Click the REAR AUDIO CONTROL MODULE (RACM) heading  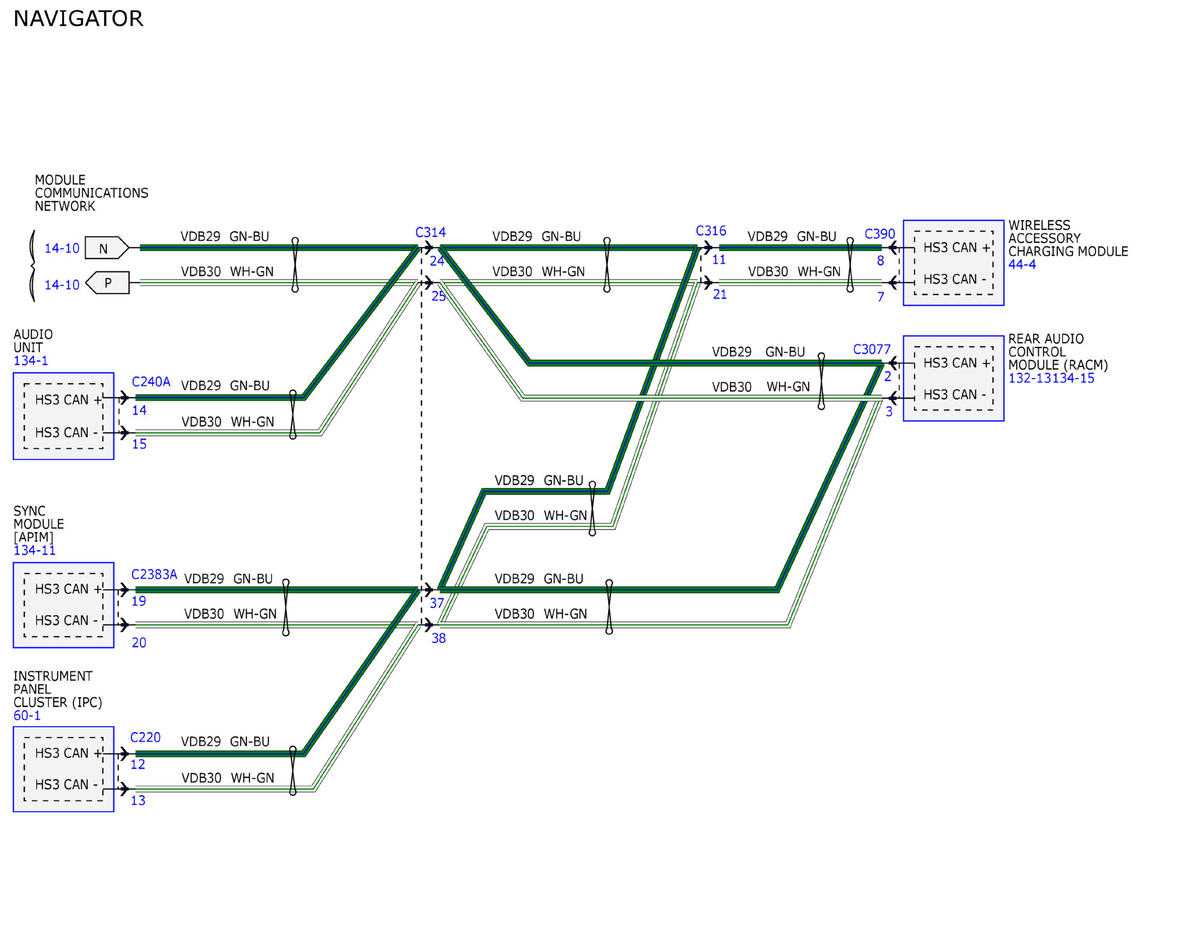coord(1059,352)
